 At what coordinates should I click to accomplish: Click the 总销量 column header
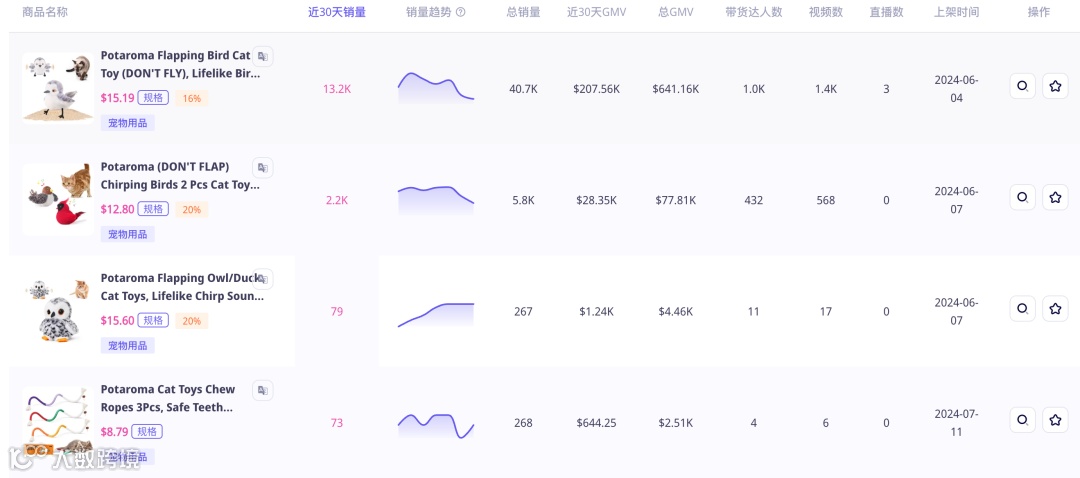(x=523, y=12)
